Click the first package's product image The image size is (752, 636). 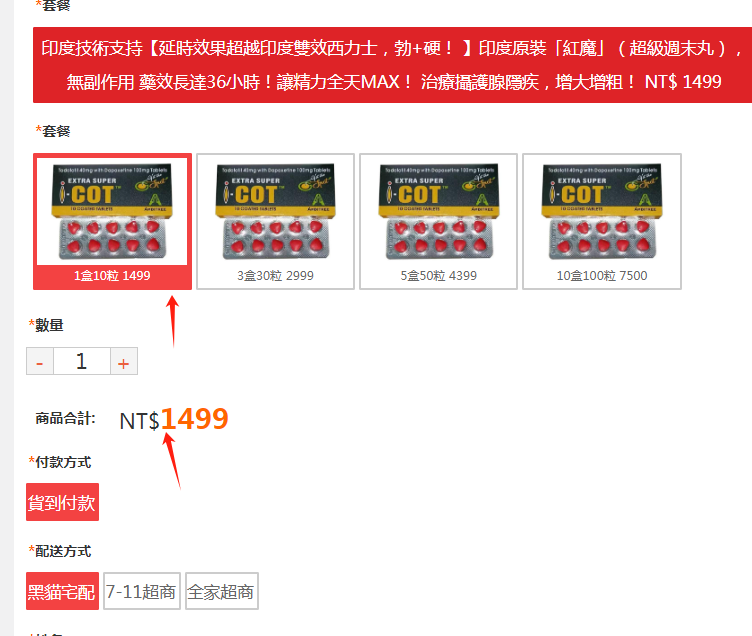[112, 211]
